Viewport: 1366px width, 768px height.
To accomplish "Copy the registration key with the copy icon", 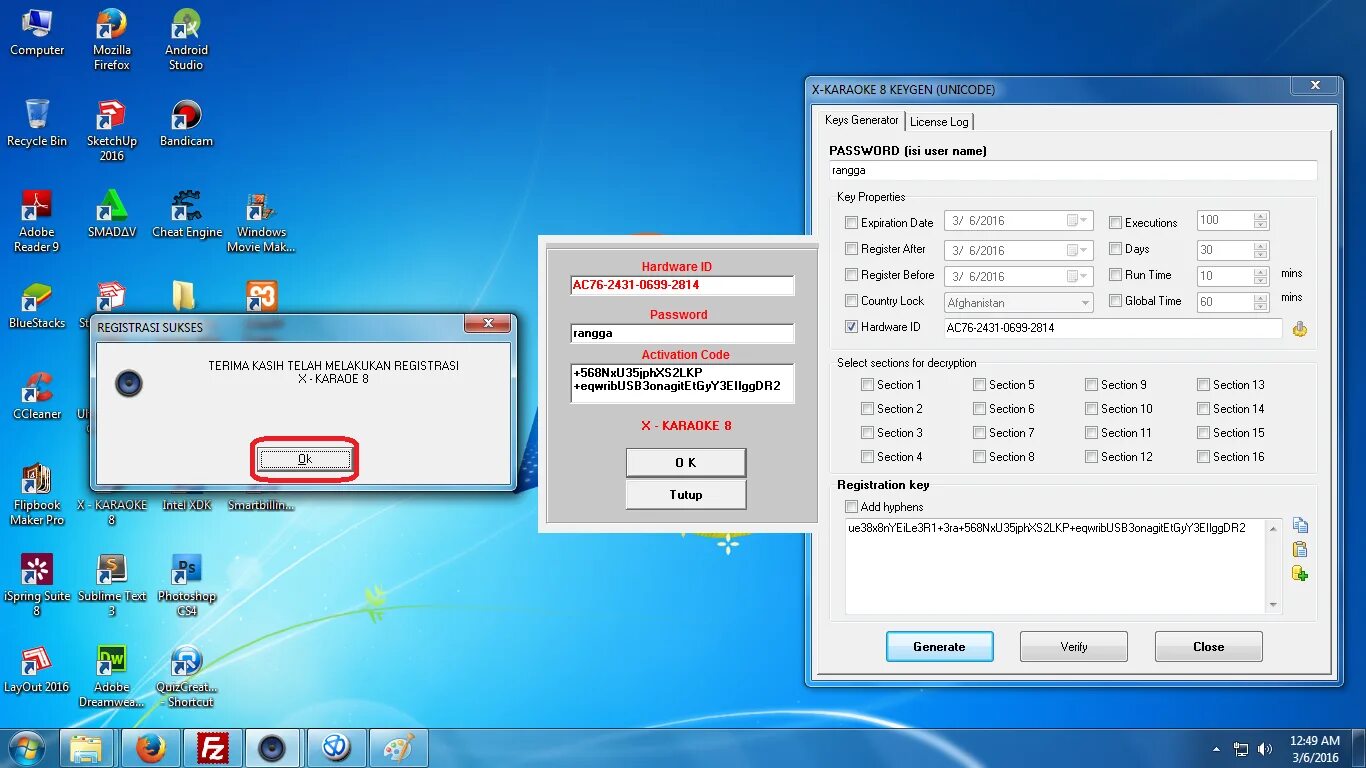I will coord(1300,526).
